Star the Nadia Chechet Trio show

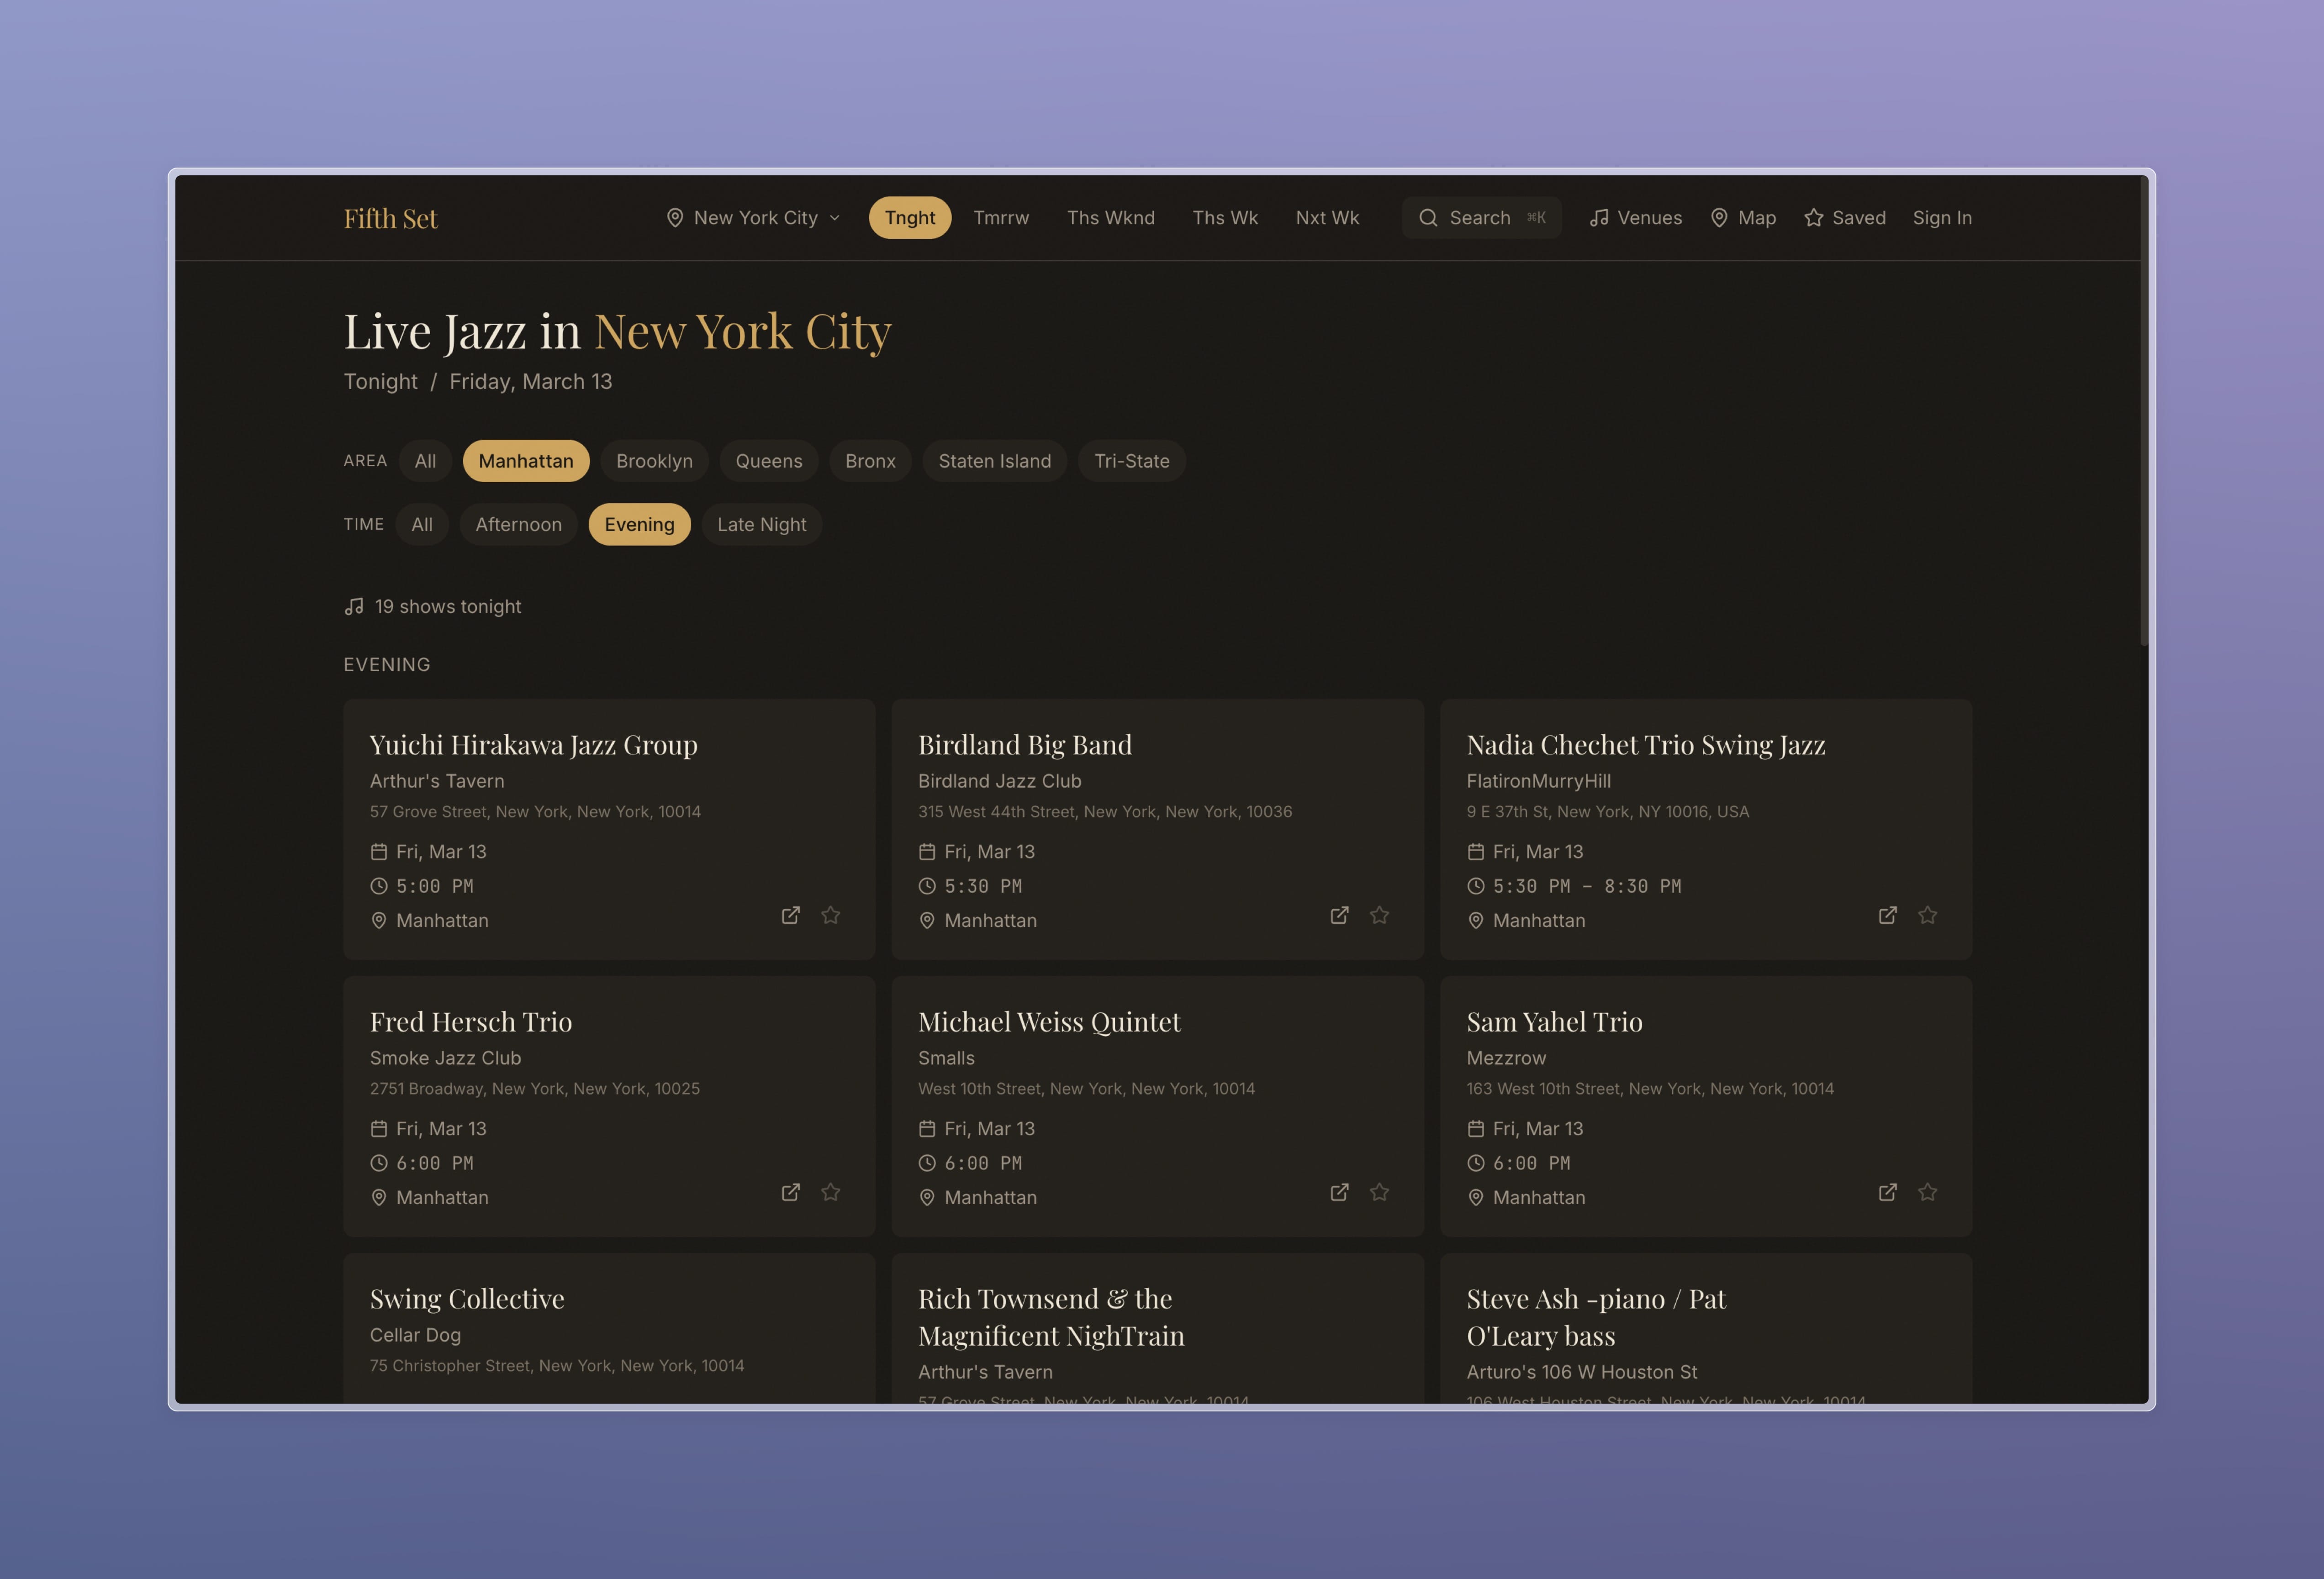tap(1927, 915)
